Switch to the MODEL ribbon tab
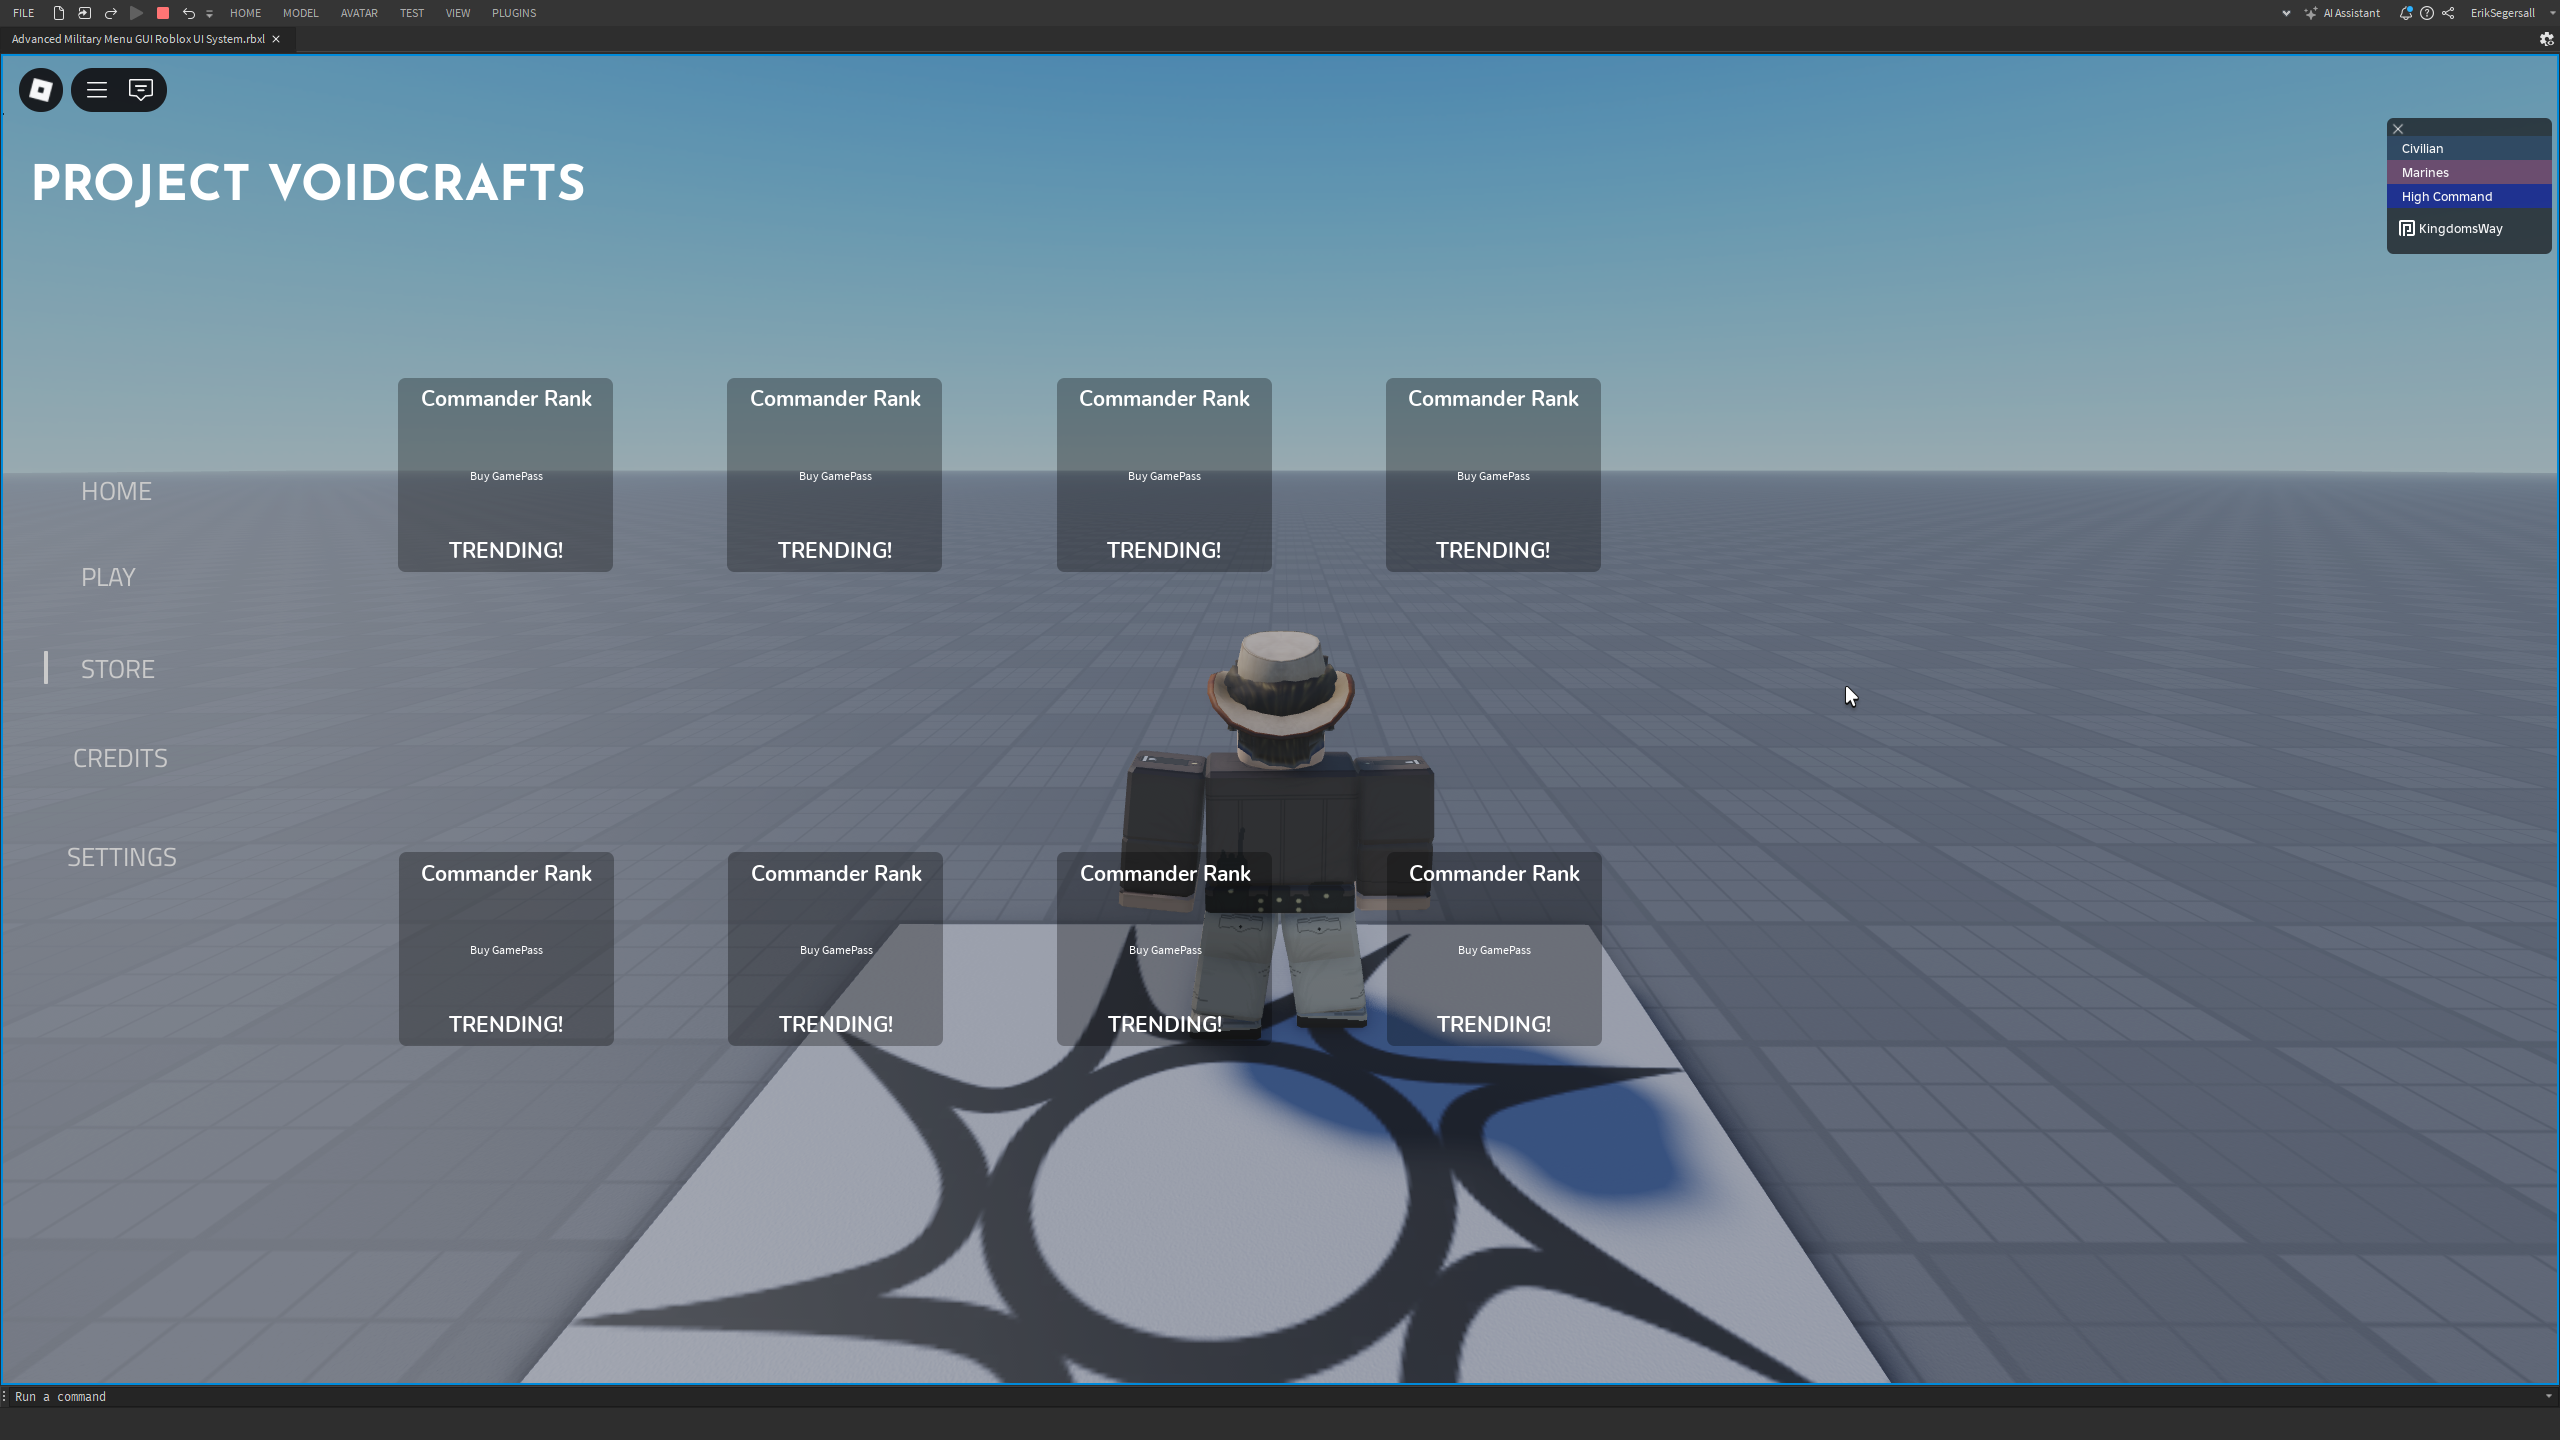The height and width of the screenshot is (1440, 2560). point(300,13)
